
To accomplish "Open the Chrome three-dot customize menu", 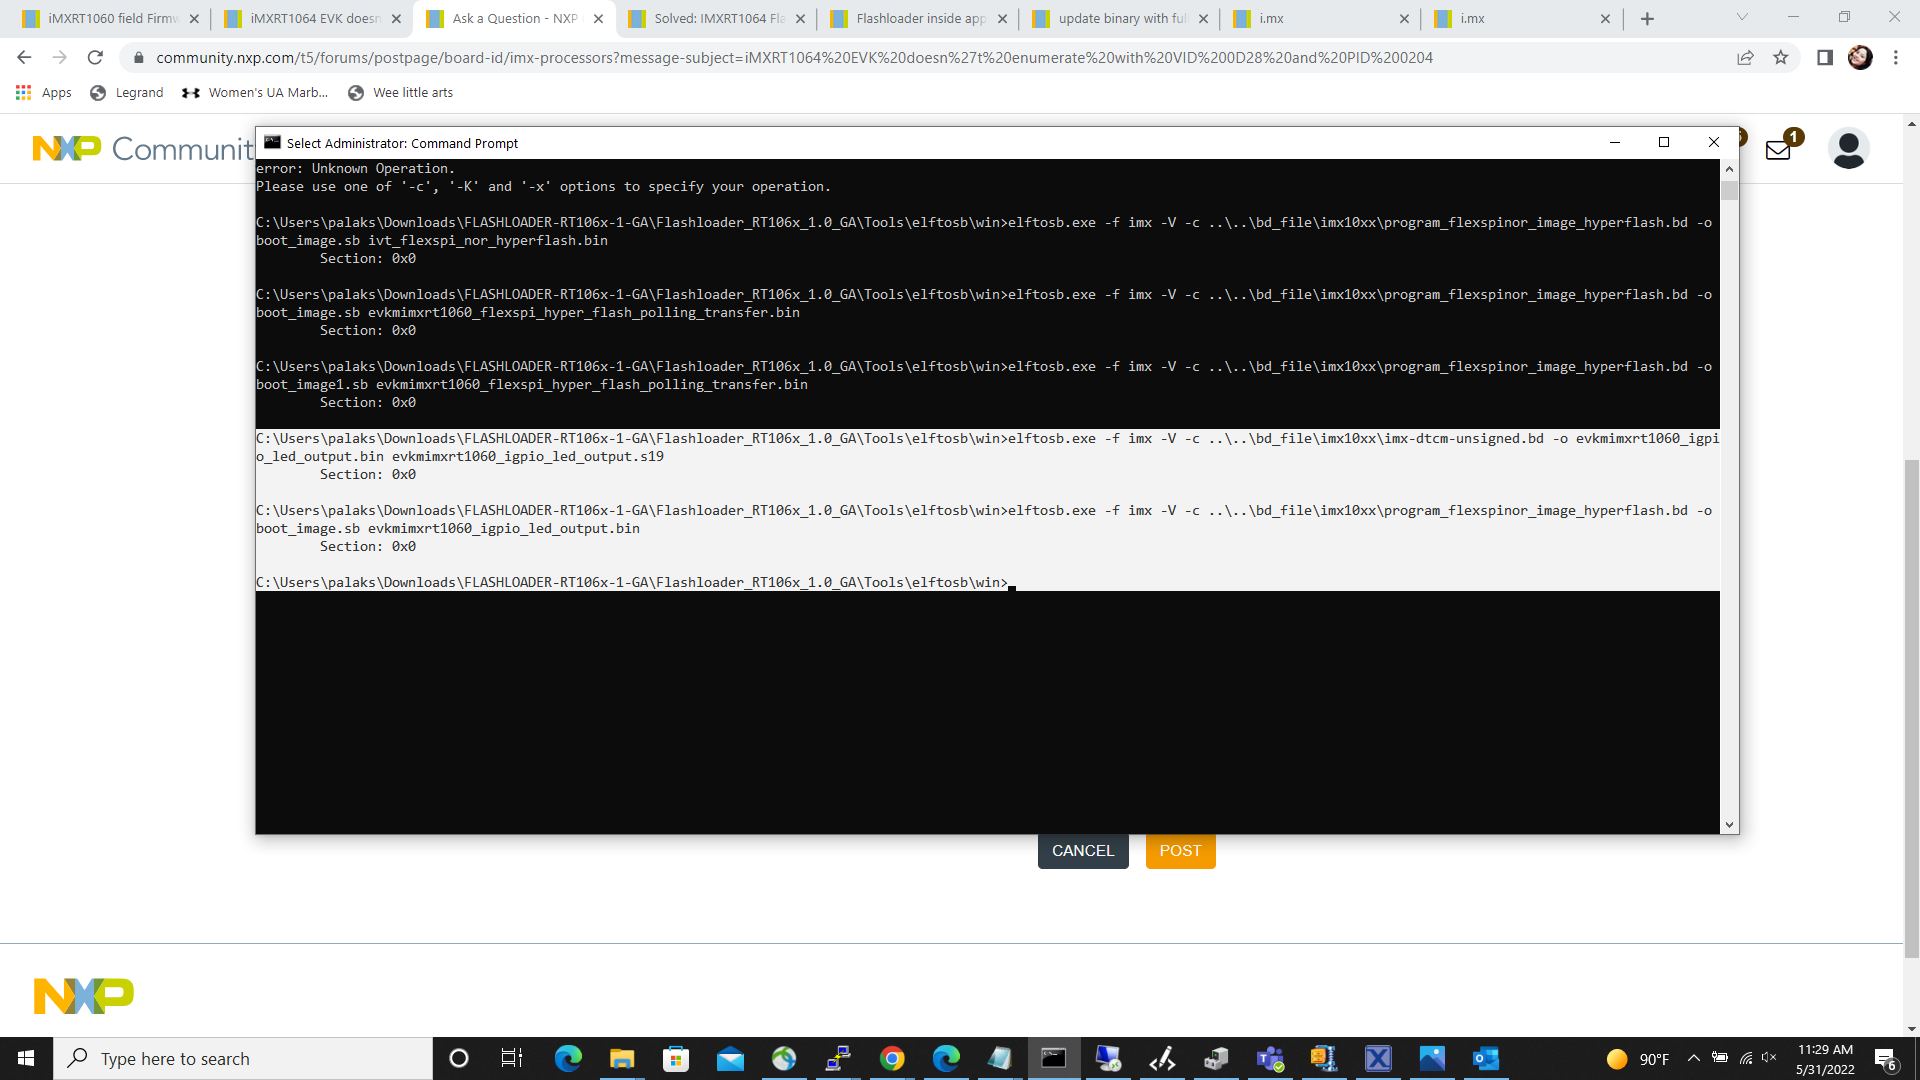I will click(x=1896, y=58).
